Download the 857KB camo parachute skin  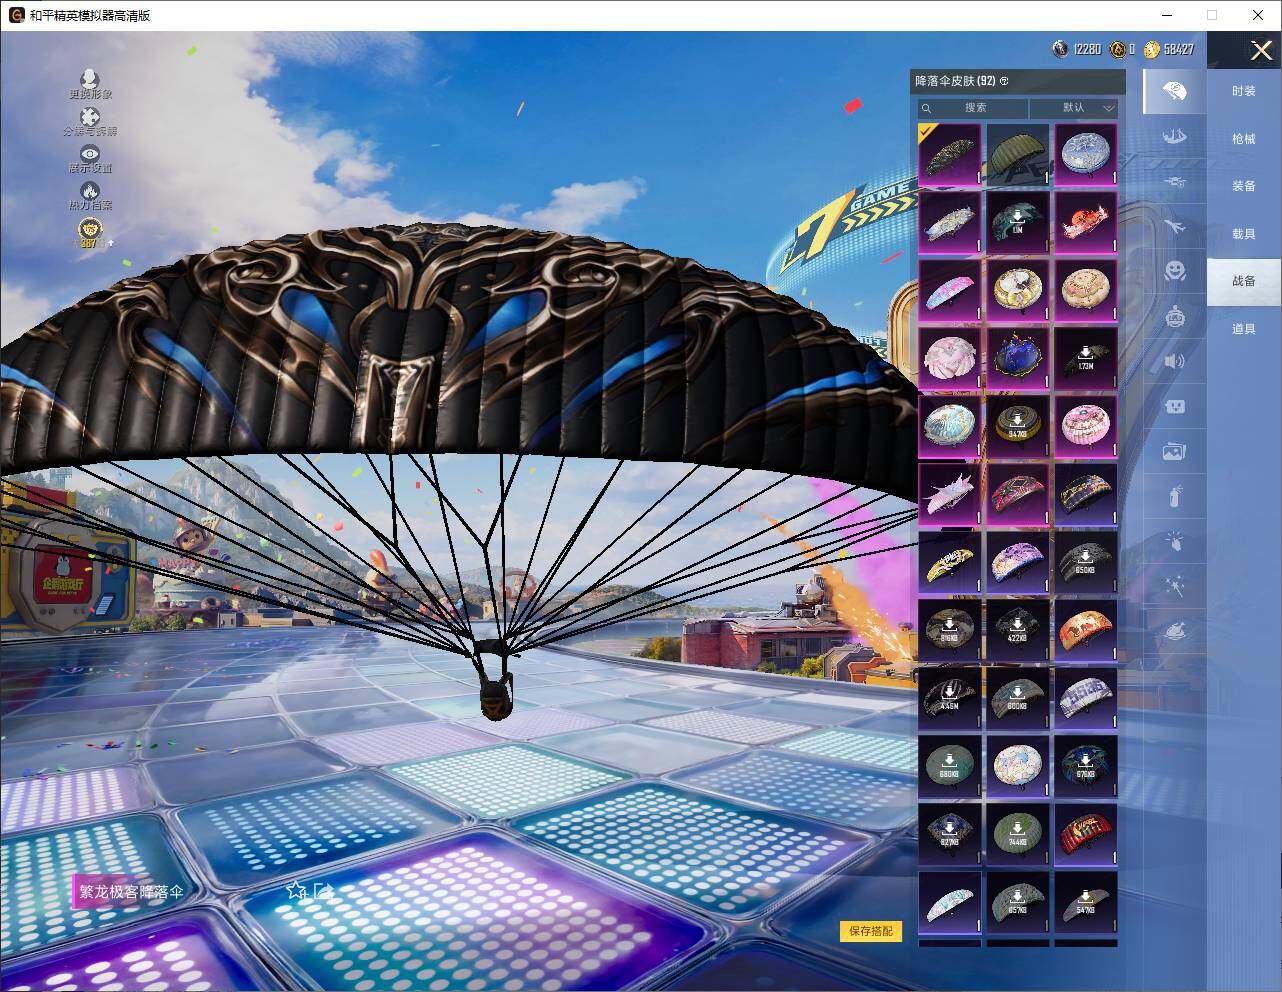coord(1018,902)
